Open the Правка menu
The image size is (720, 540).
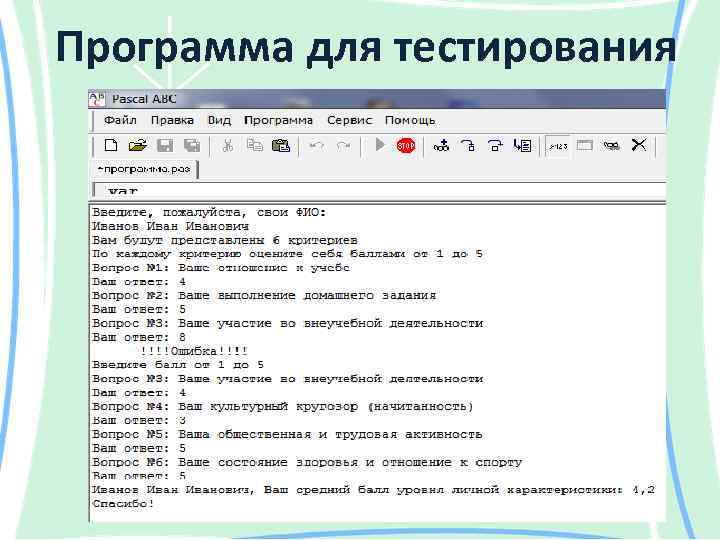pyautogui.click(x=172, y=120)
